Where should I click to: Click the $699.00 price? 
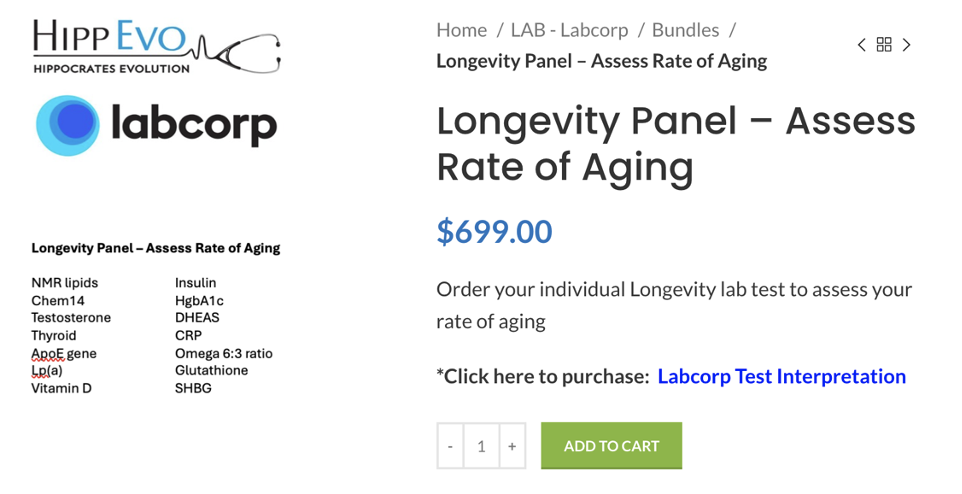pos(494,231)
